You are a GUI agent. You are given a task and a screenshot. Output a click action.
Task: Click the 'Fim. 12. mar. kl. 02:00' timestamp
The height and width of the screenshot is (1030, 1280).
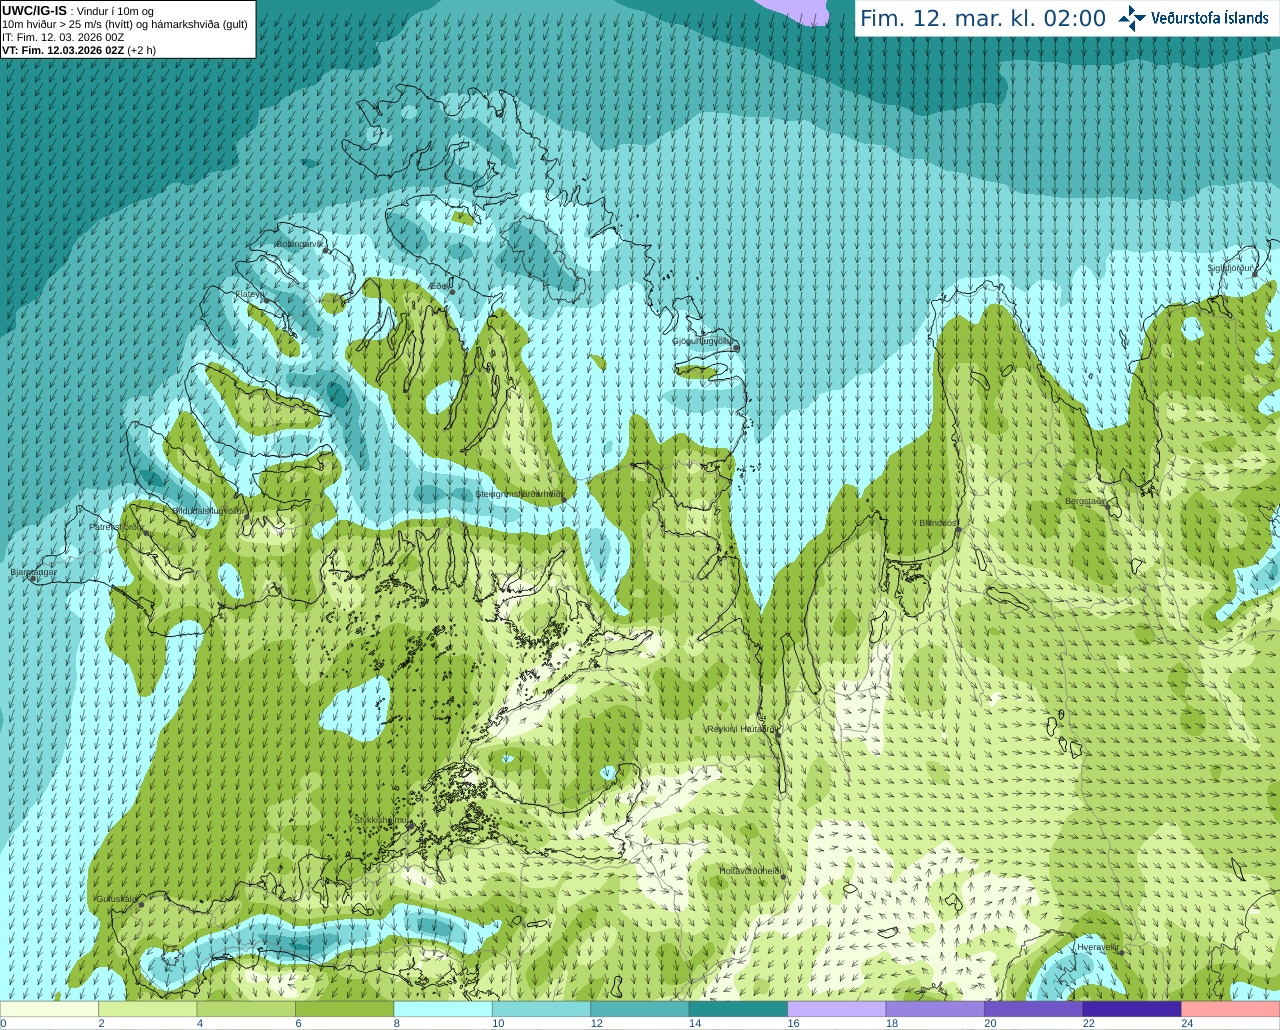(x=983, y=18)
